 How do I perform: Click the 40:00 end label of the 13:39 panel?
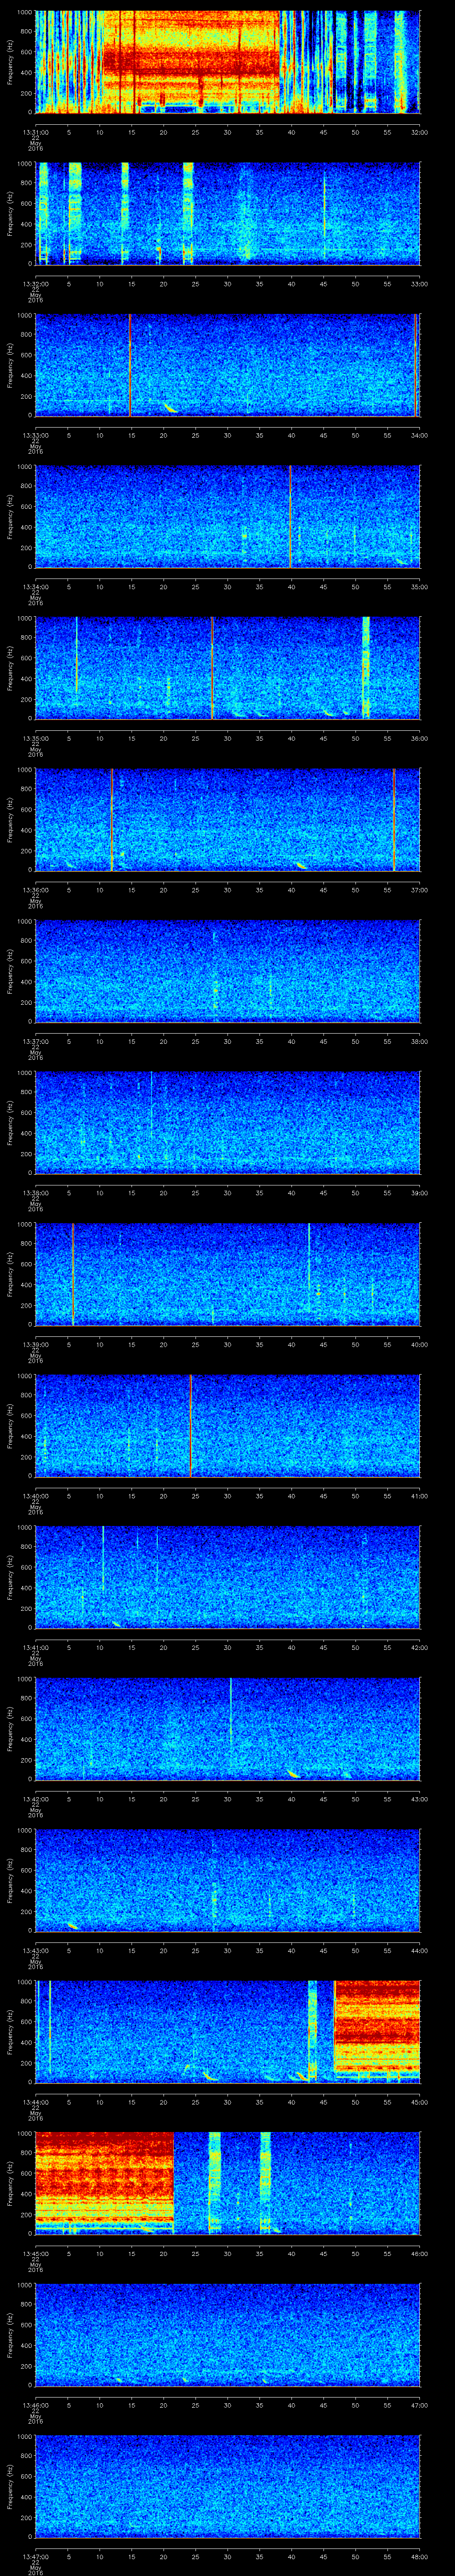point(419,1345)
